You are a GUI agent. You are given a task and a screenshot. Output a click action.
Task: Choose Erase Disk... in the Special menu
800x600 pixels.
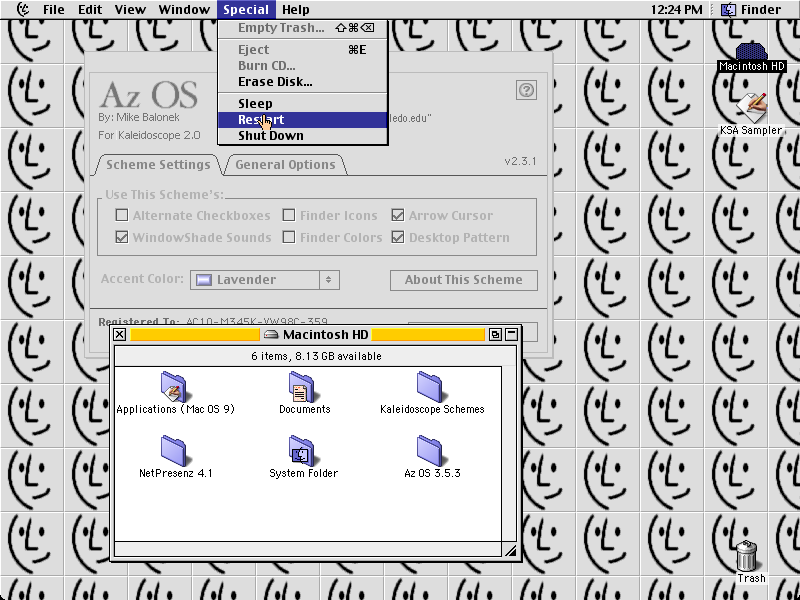click(x=303, y=82)
